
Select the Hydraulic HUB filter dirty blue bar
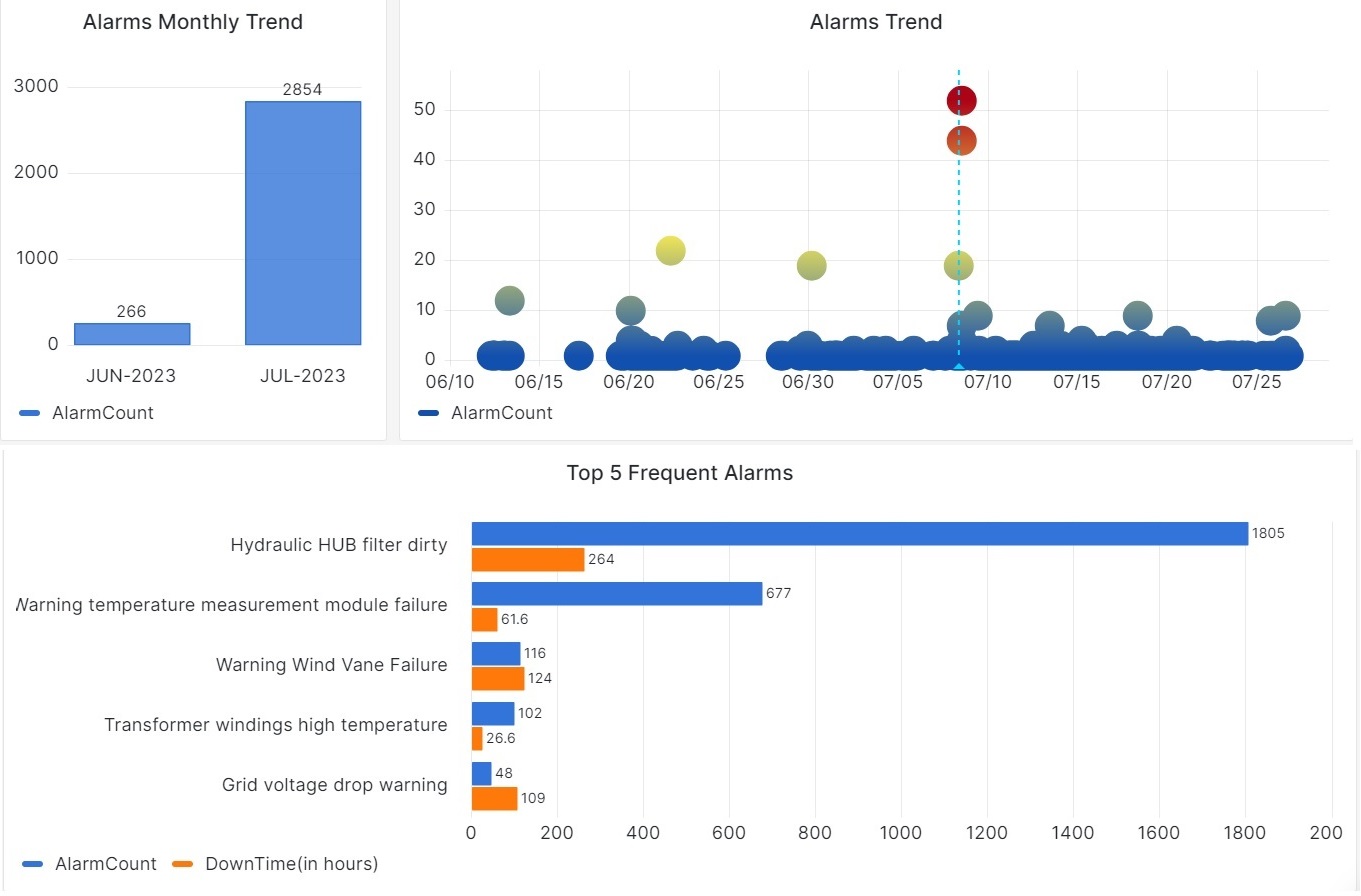pyautogui.click(x=859, y=534)
